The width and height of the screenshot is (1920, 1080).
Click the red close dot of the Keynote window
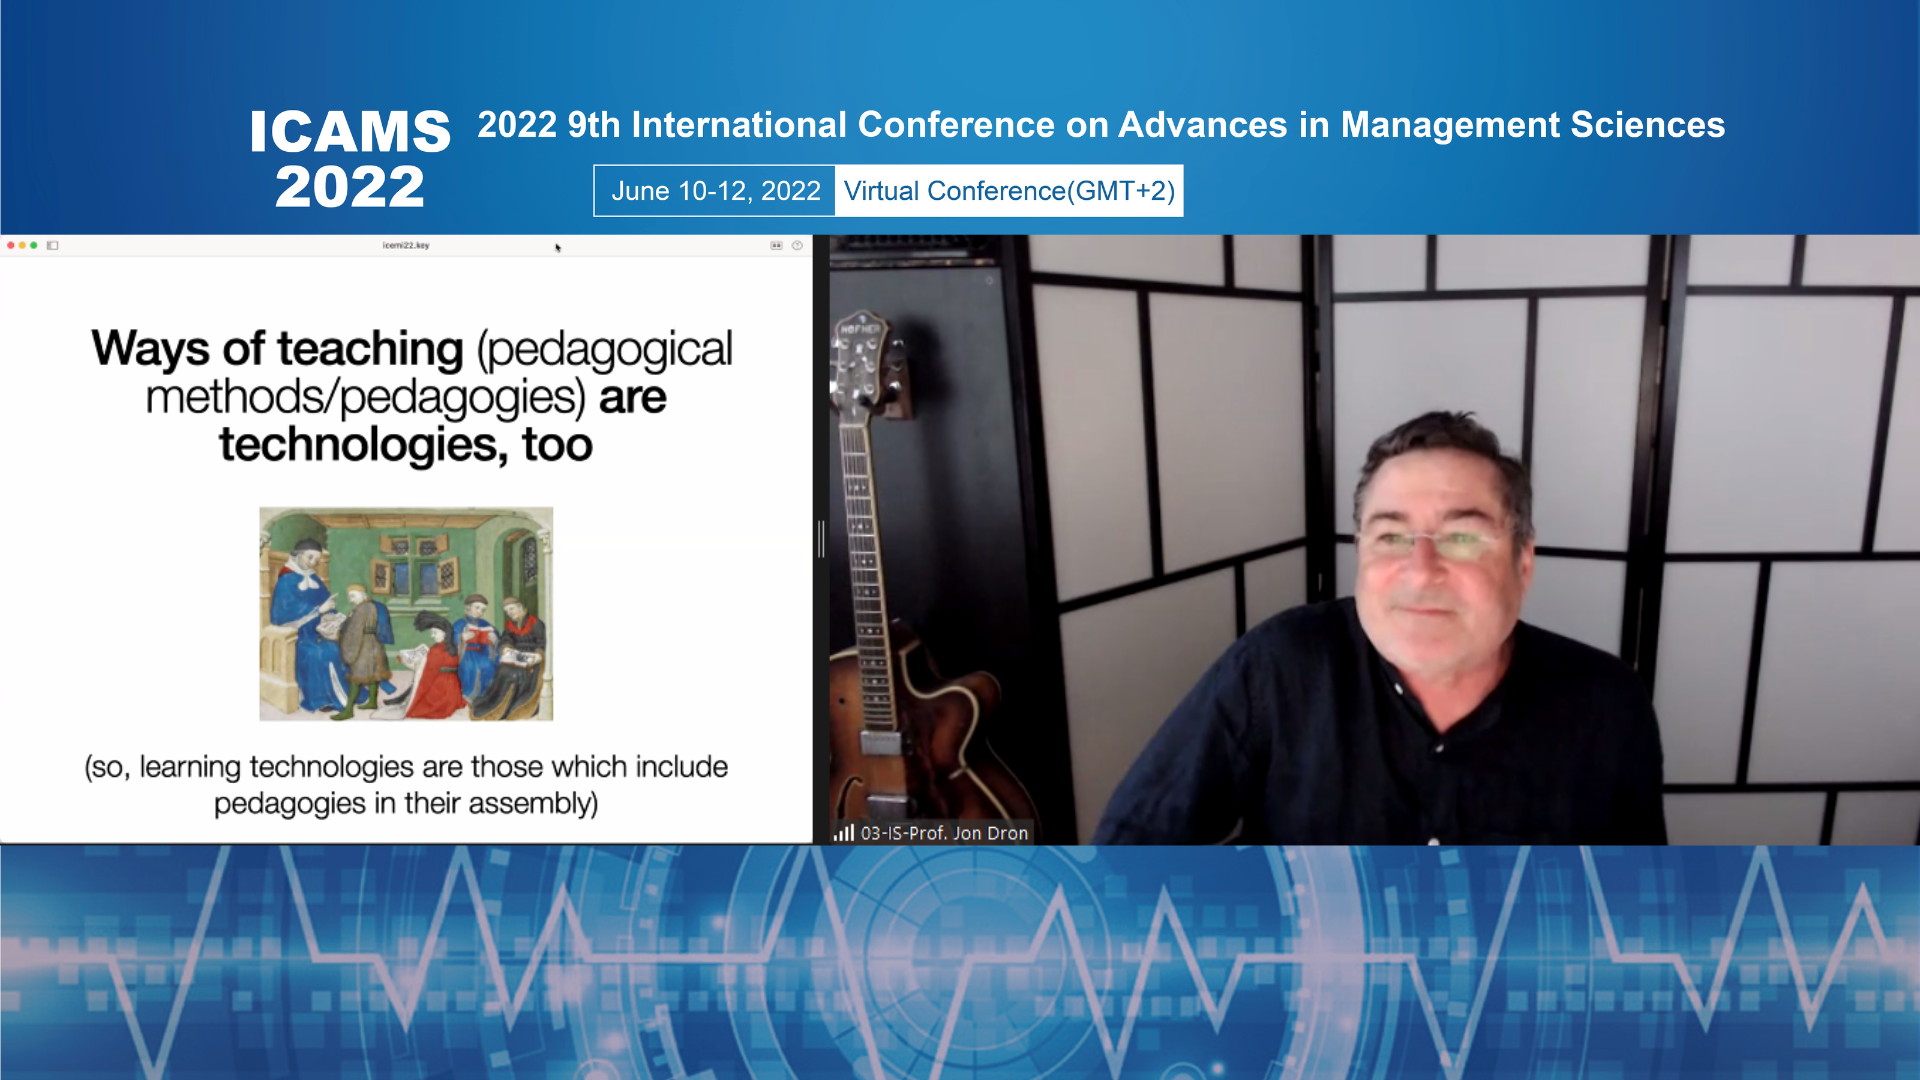[x=11, y=245]
